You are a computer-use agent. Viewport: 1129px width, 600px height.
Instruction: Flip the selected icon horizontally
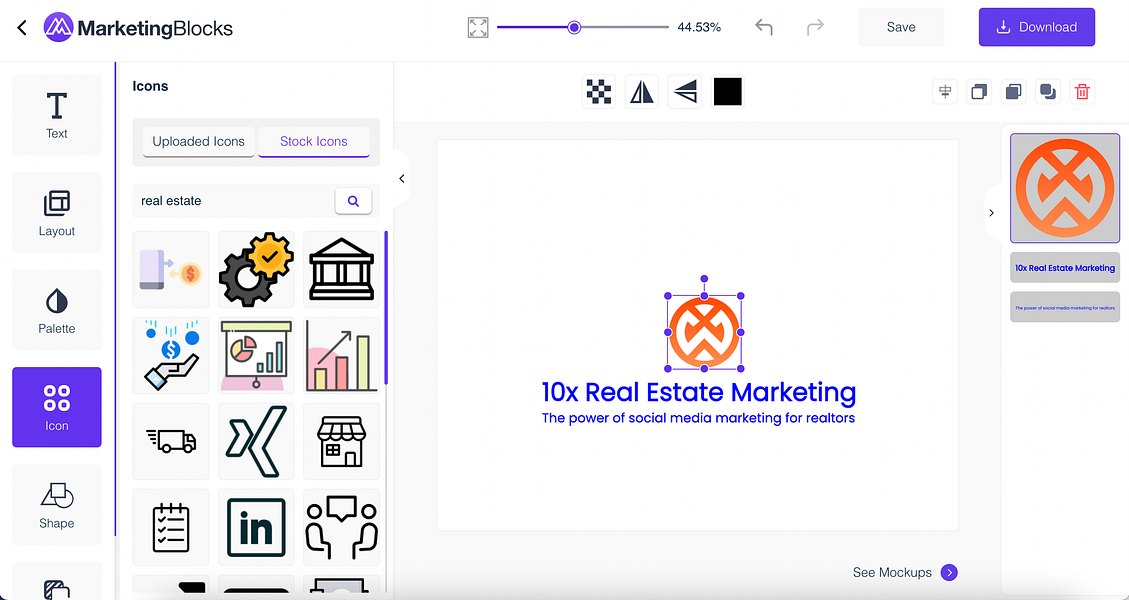(x=641, y=91)
